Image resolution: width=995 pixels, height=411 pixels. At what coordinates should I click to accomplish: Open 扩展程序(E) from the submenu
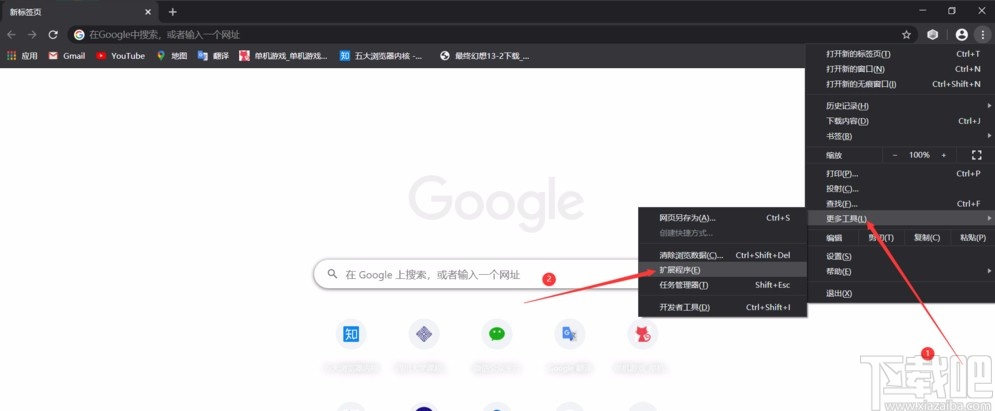(x=723, y=271)
